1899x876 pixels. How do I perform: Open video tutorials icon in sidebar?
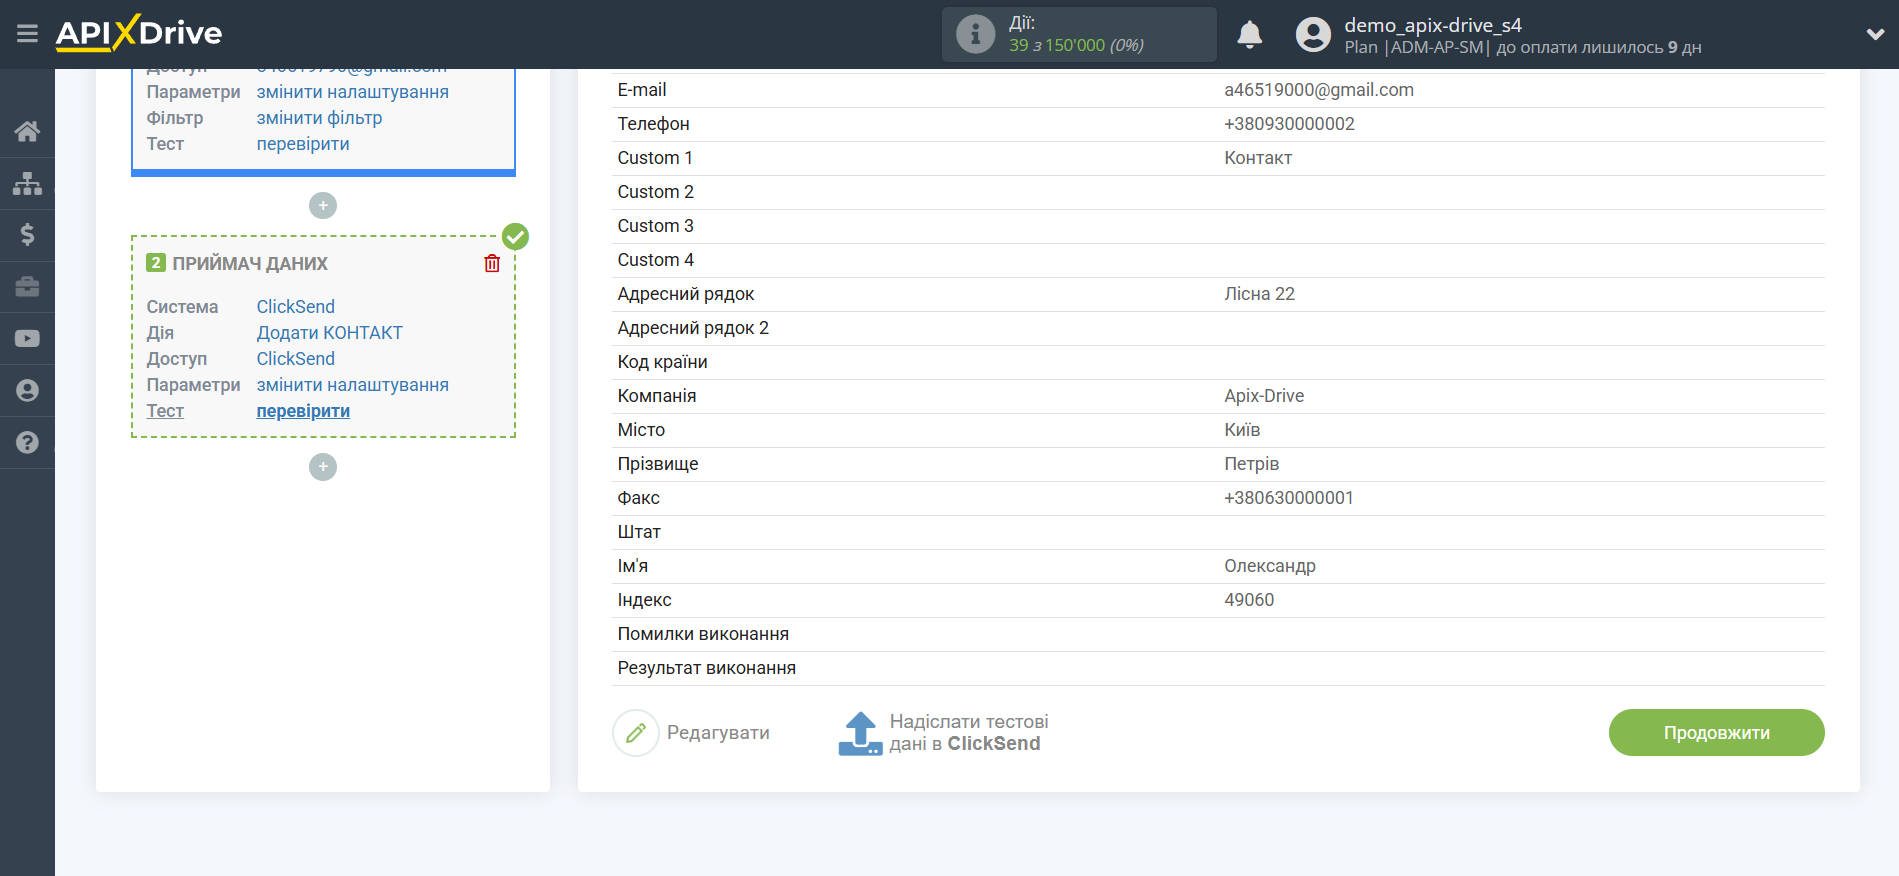pos(27,339)
